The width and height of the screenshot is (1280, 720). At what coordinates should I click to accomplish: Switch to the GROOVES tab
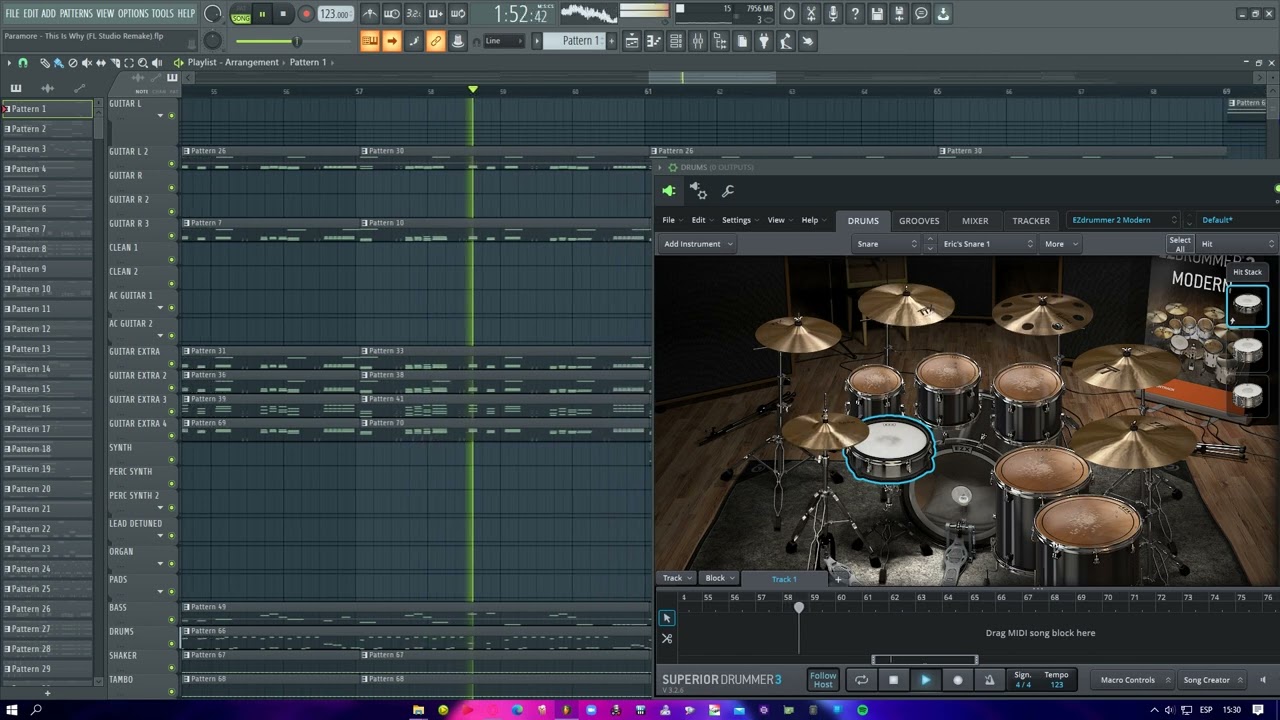tap(919, 221)
